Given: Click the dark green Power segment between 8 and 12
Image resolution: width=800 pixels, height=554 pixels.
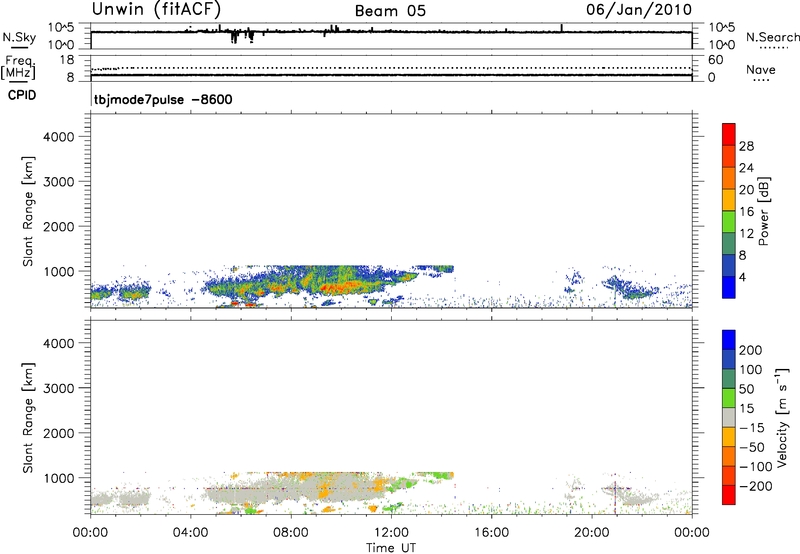Looking at the screenshot, I should [729, 243].
